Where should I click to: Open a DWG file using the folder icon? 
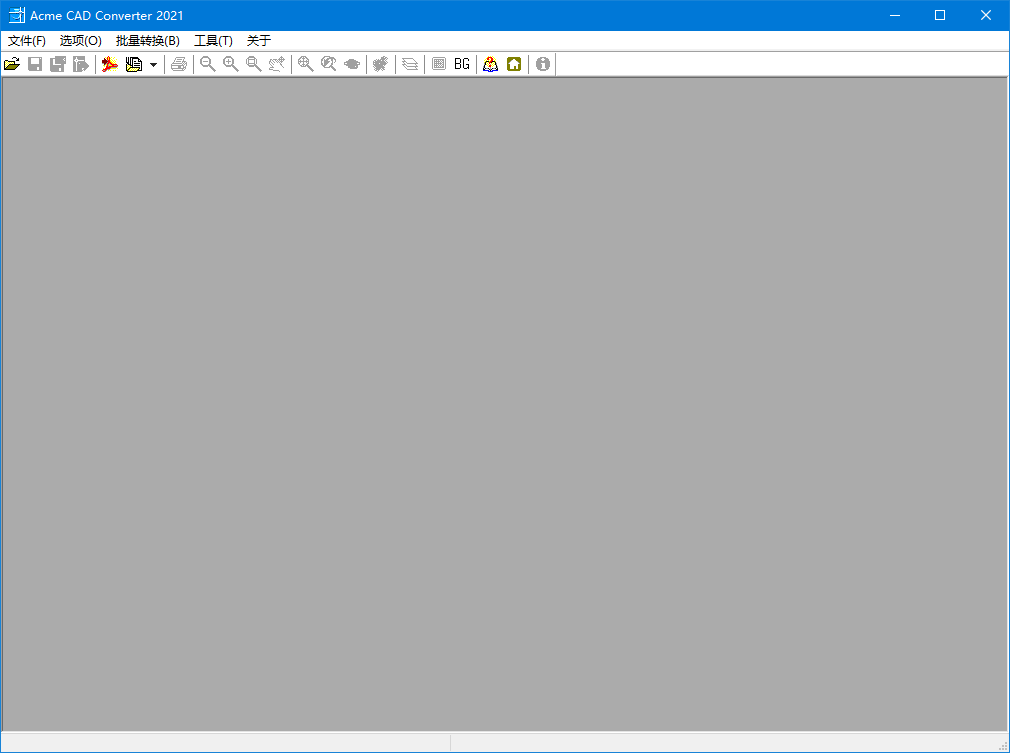coord(12,64)
